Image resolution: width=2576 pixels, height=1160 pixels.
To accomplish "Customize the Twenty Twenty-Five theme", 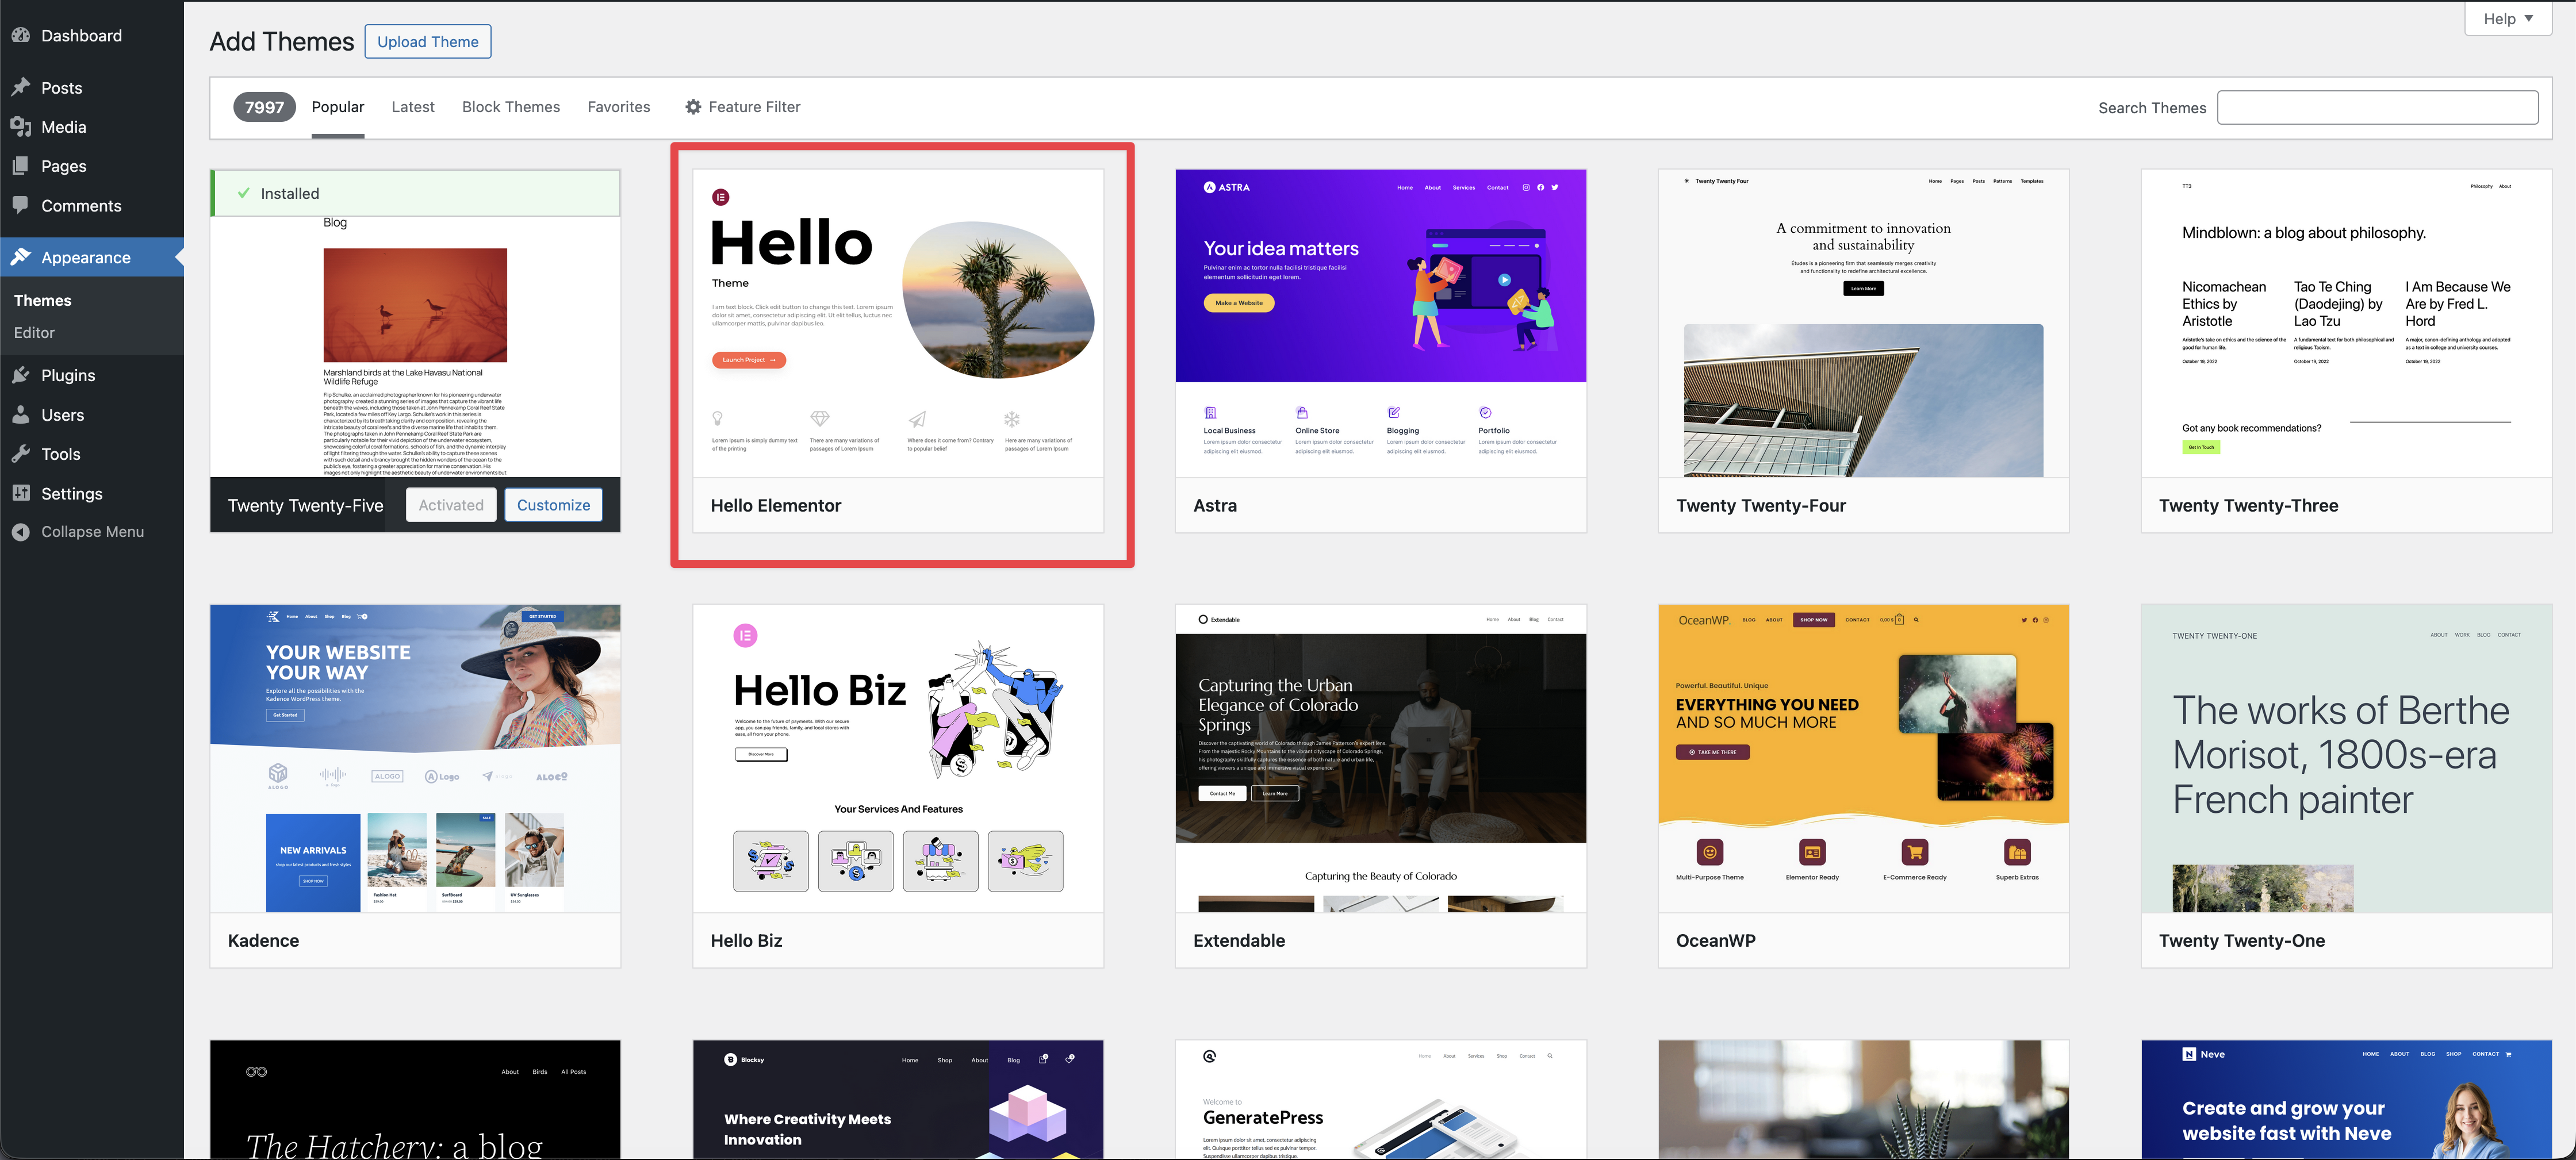I will (553, 504).
